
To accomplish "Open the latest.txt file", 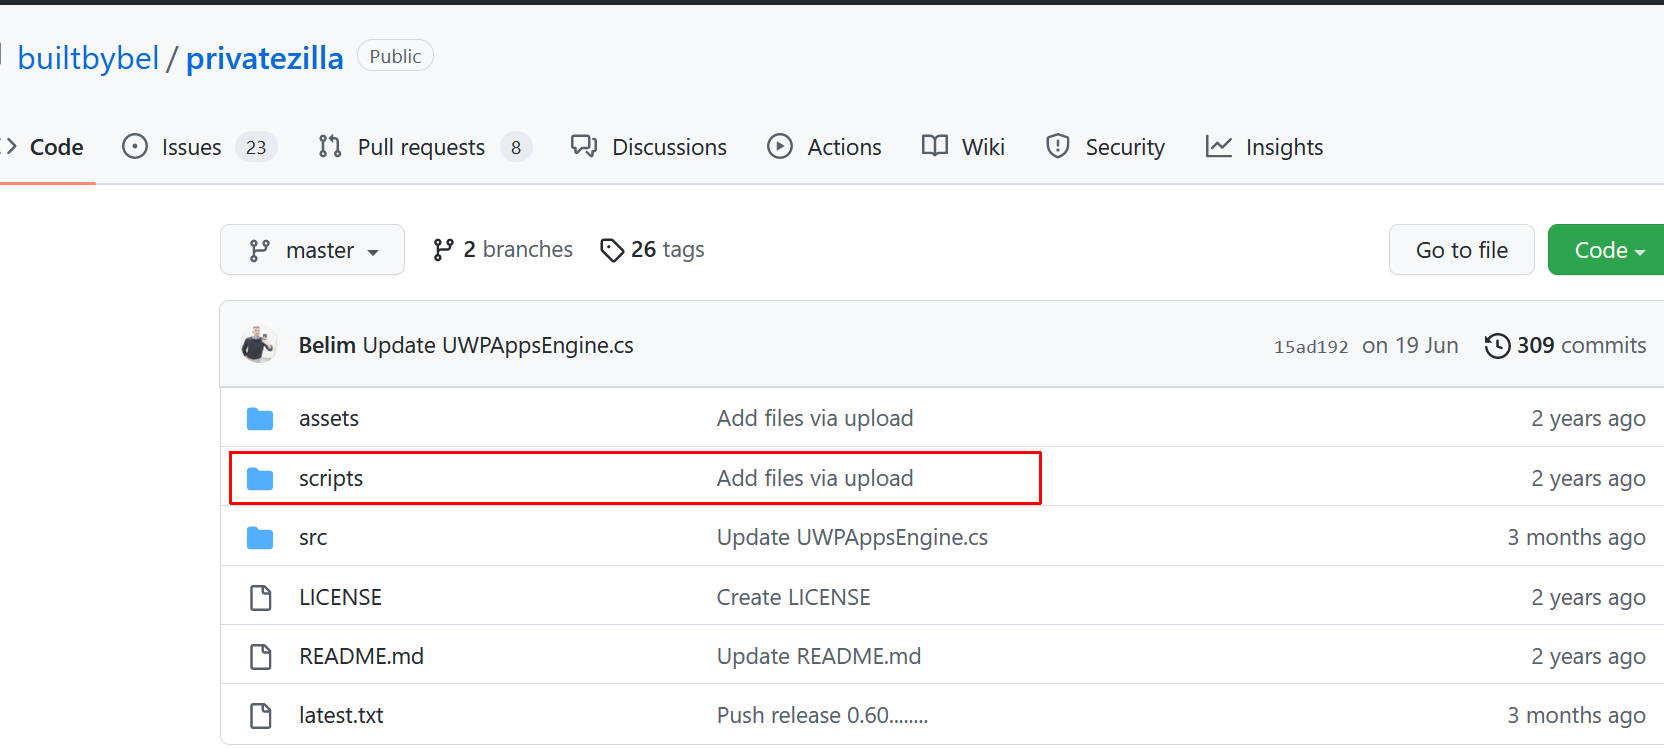I will tap(341, 715).
